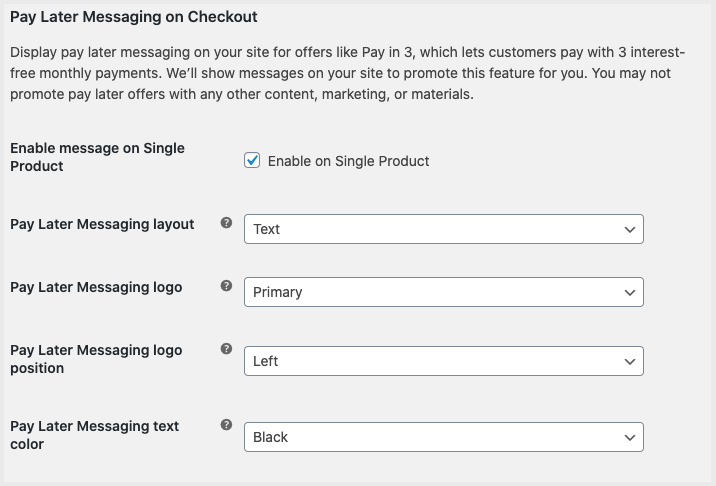The height and width of the screenshot is (486, 716).
Task: Open the logo position dropdown showing Left
Action: (443, 361)
